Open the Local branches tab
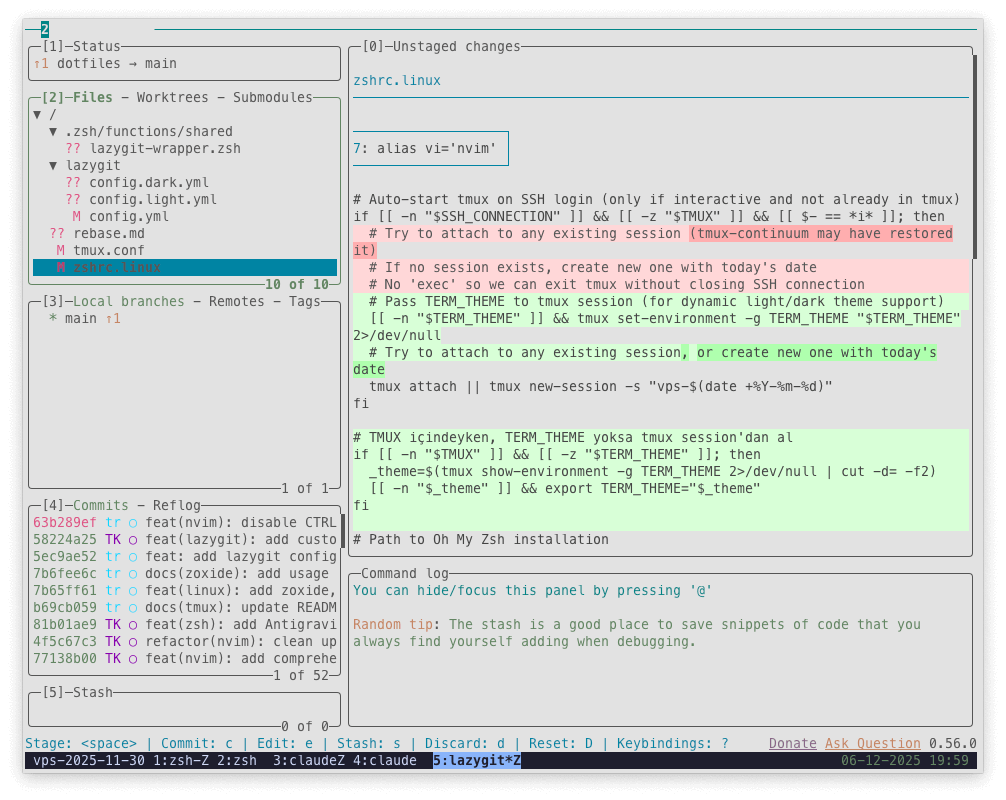Screen dimensions: 1006x800 tap(128, 302)
